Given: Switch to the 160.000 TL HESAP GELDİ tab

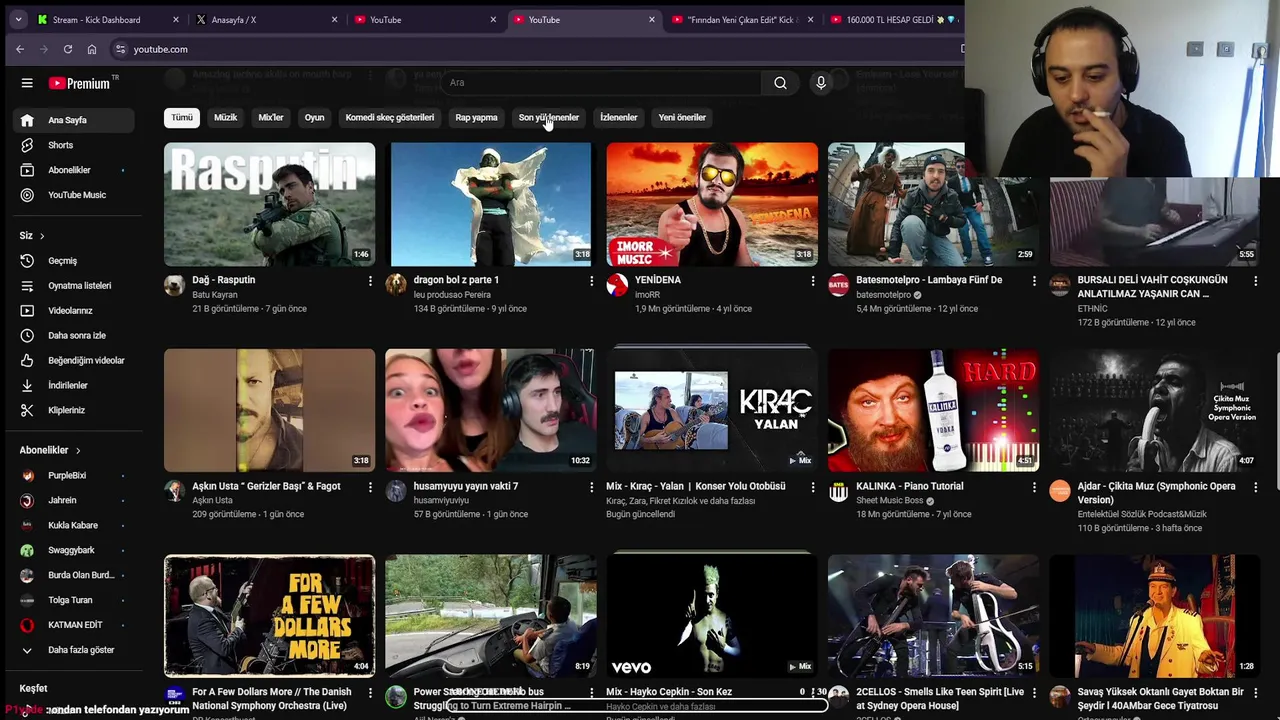Looking at the screenshot, I should click(895, 20).
